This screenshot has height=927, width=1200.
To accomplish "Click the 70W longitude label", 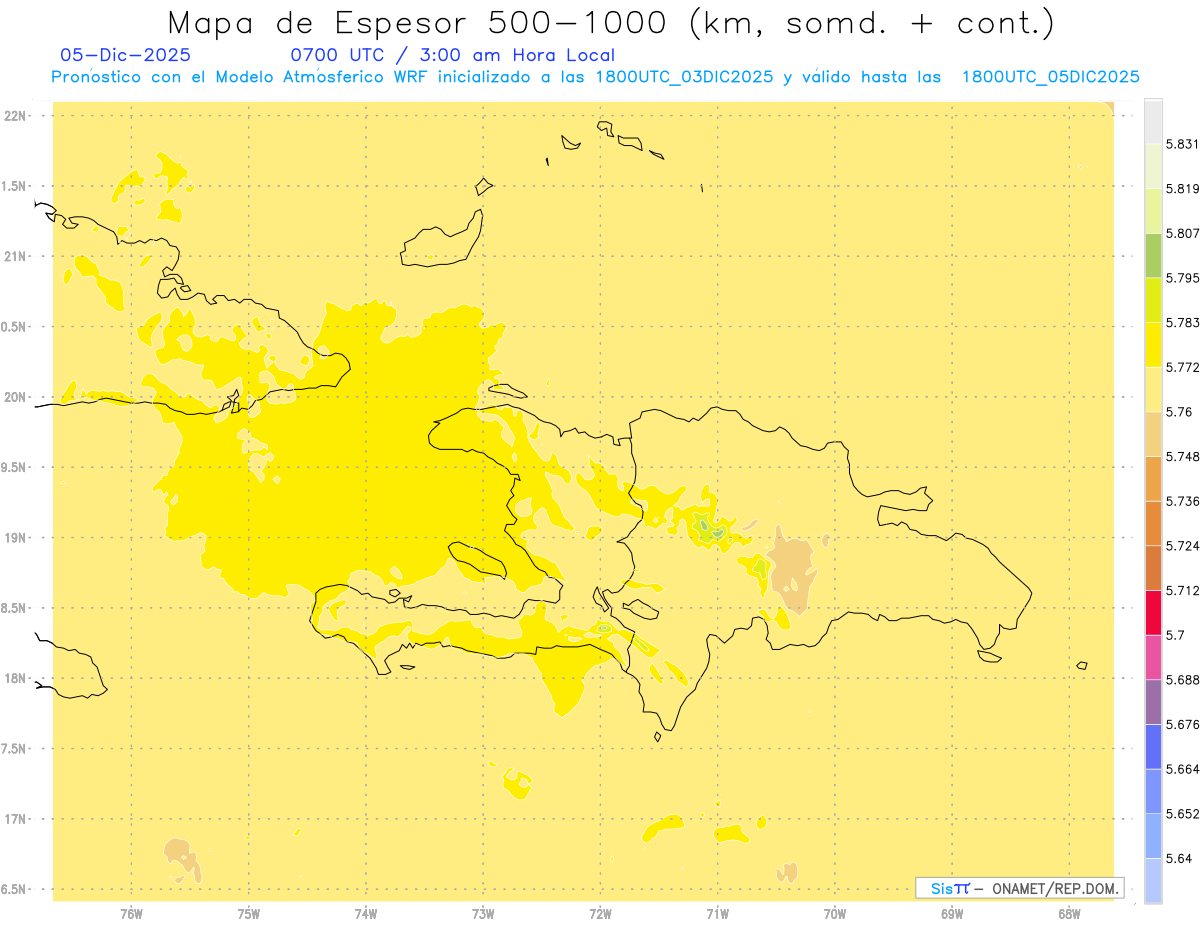I will [x=835, y=914].
